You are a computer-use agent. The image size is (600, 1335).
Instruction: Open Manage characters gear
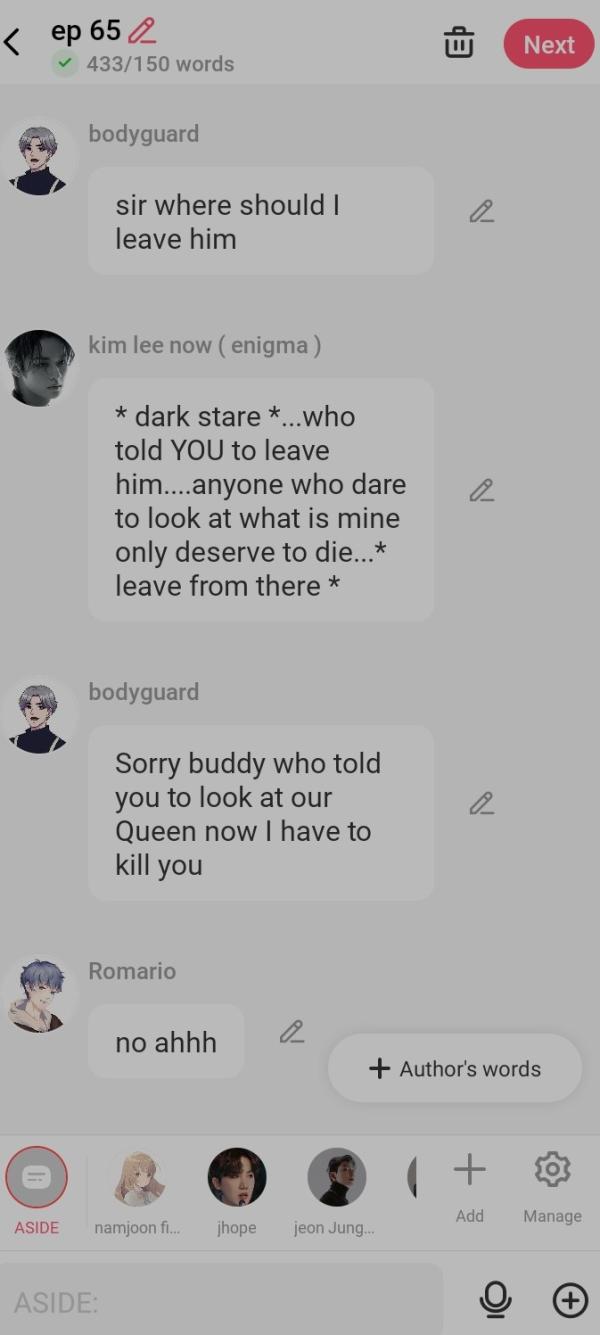point(552,1187)
